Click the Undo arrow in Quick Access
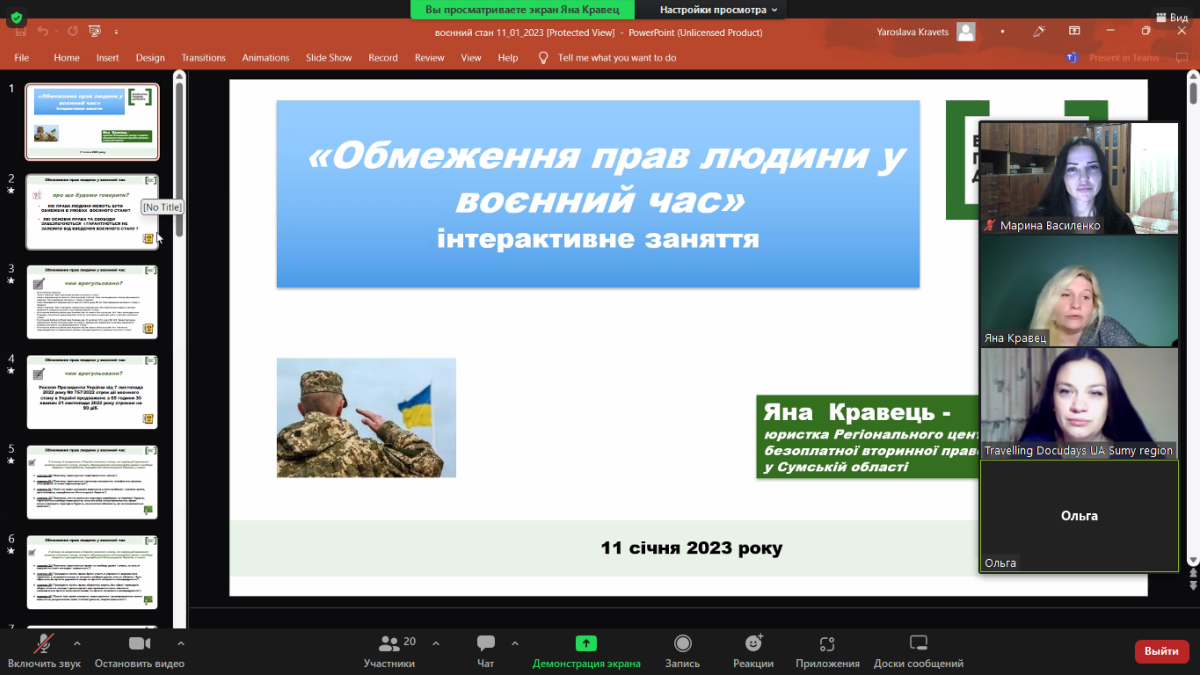1200x675 pixels. (x=44, y=32)
